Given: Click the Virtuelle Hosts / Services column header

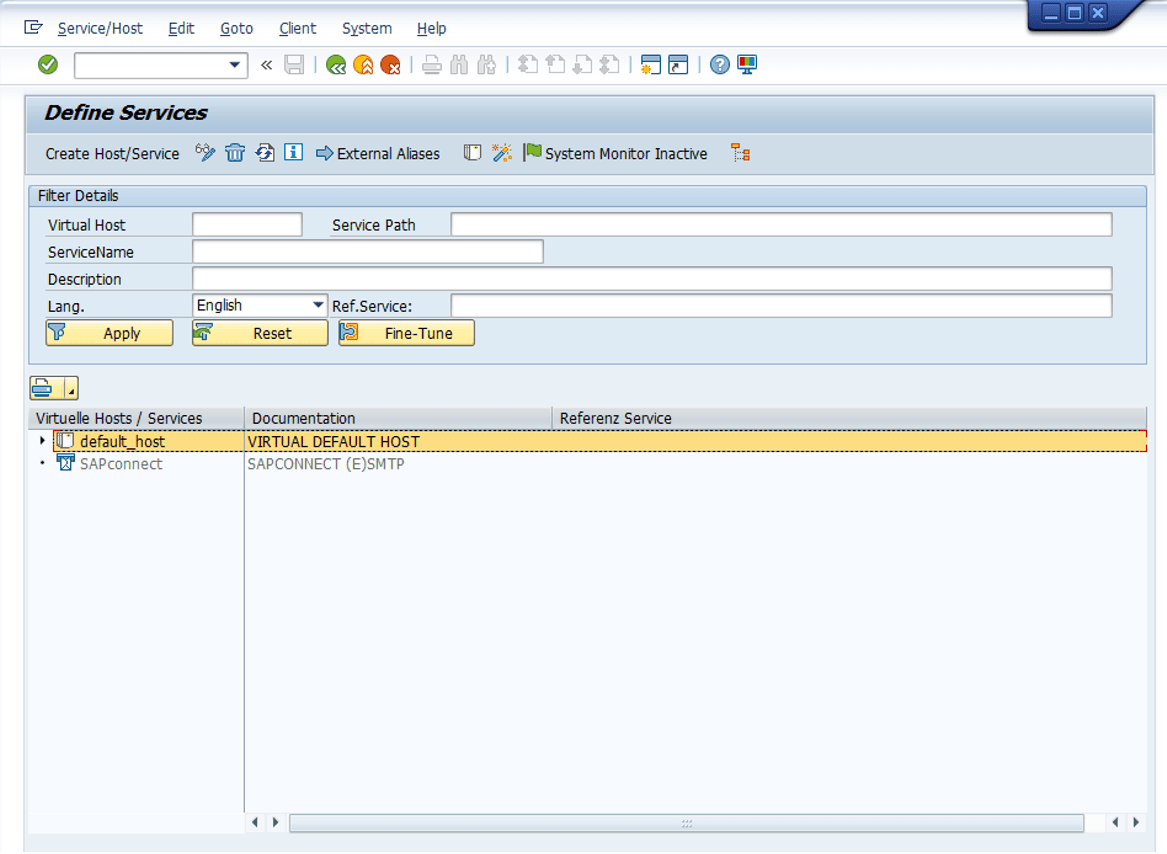Looking at the screenshot, I should (136, 418).
